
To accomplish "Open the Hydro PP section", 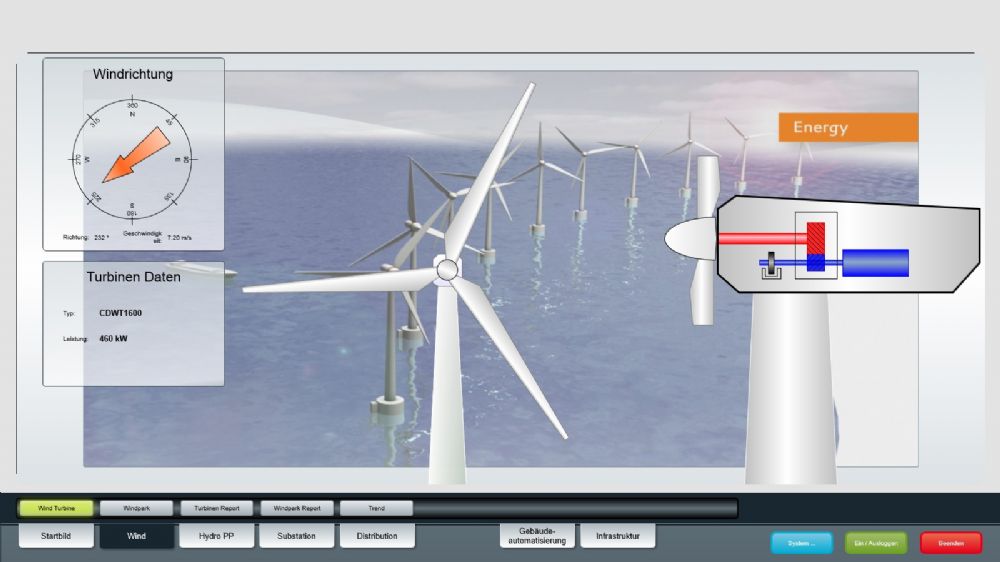I will click(x=217, y=536).
